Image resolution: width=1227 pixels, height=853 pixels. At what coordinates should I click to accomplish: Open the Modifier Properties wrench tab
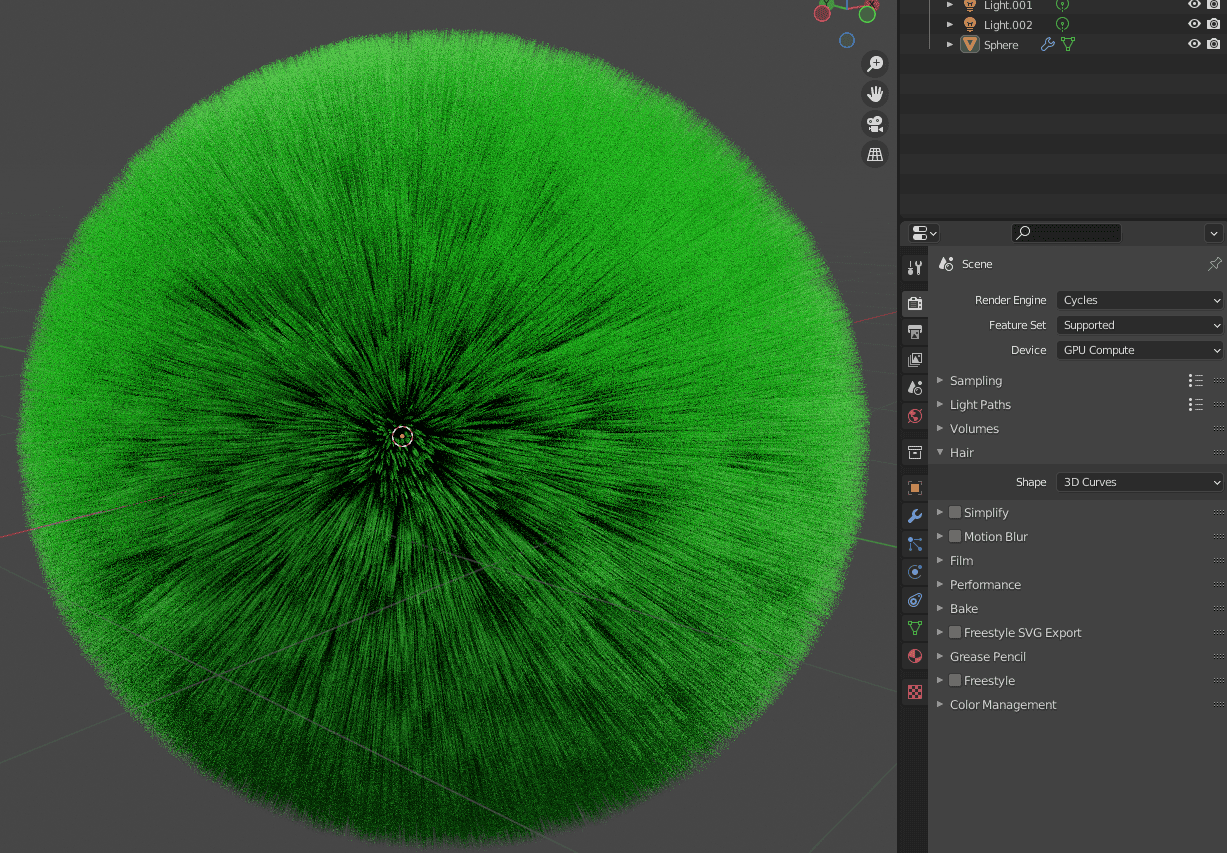(914, 515)
